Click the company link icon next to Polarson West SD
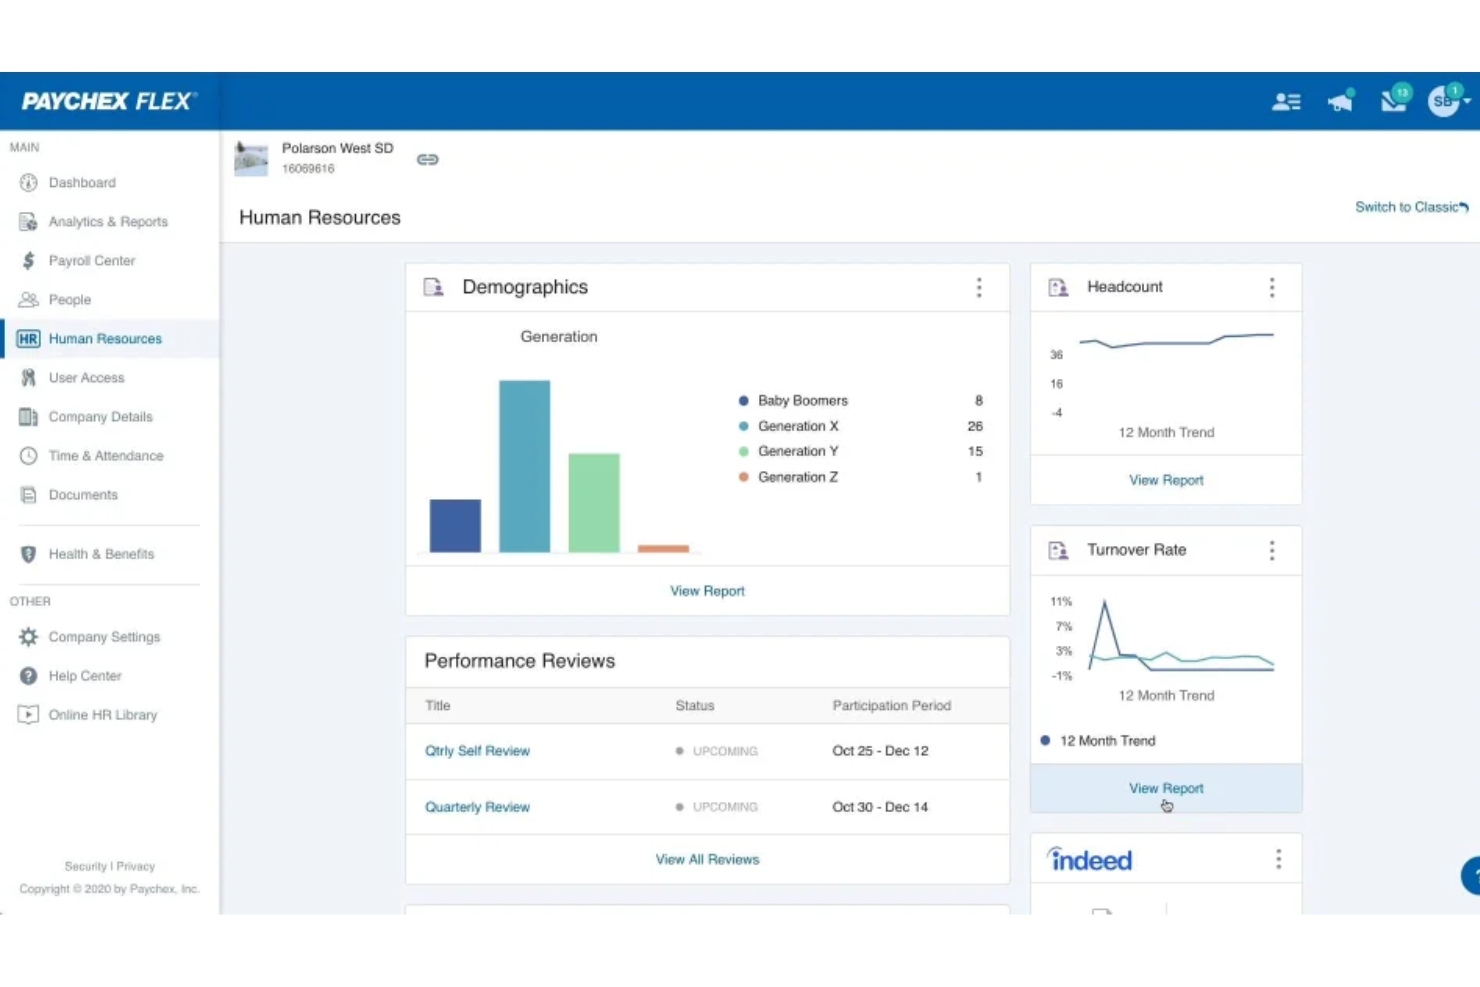The height and width of the screenshot is (987, 1480). pyautogui.click(x=428, y=158)
